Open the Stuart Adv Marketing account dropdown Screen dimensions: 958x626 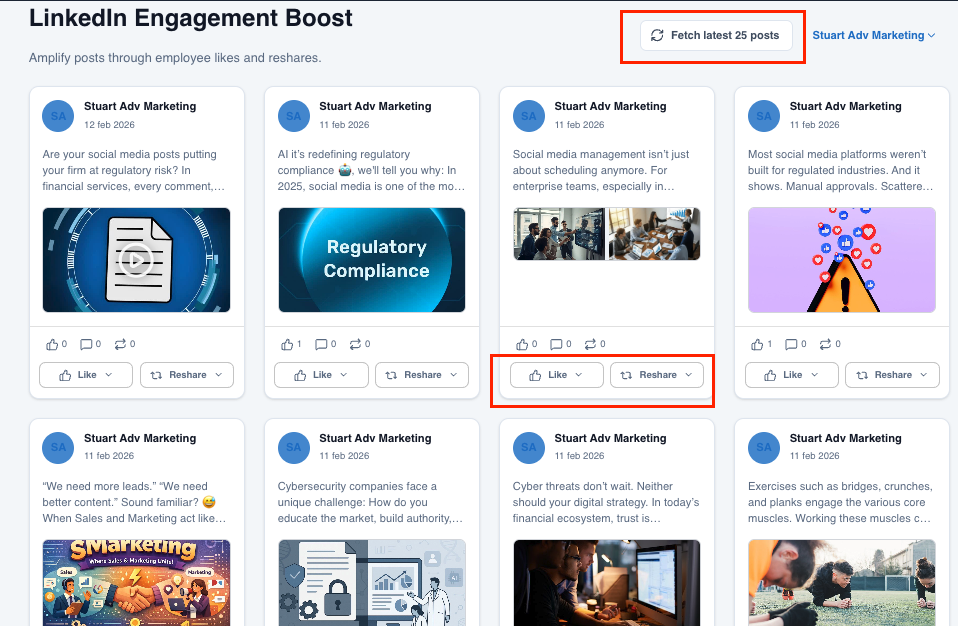[872, 35]
